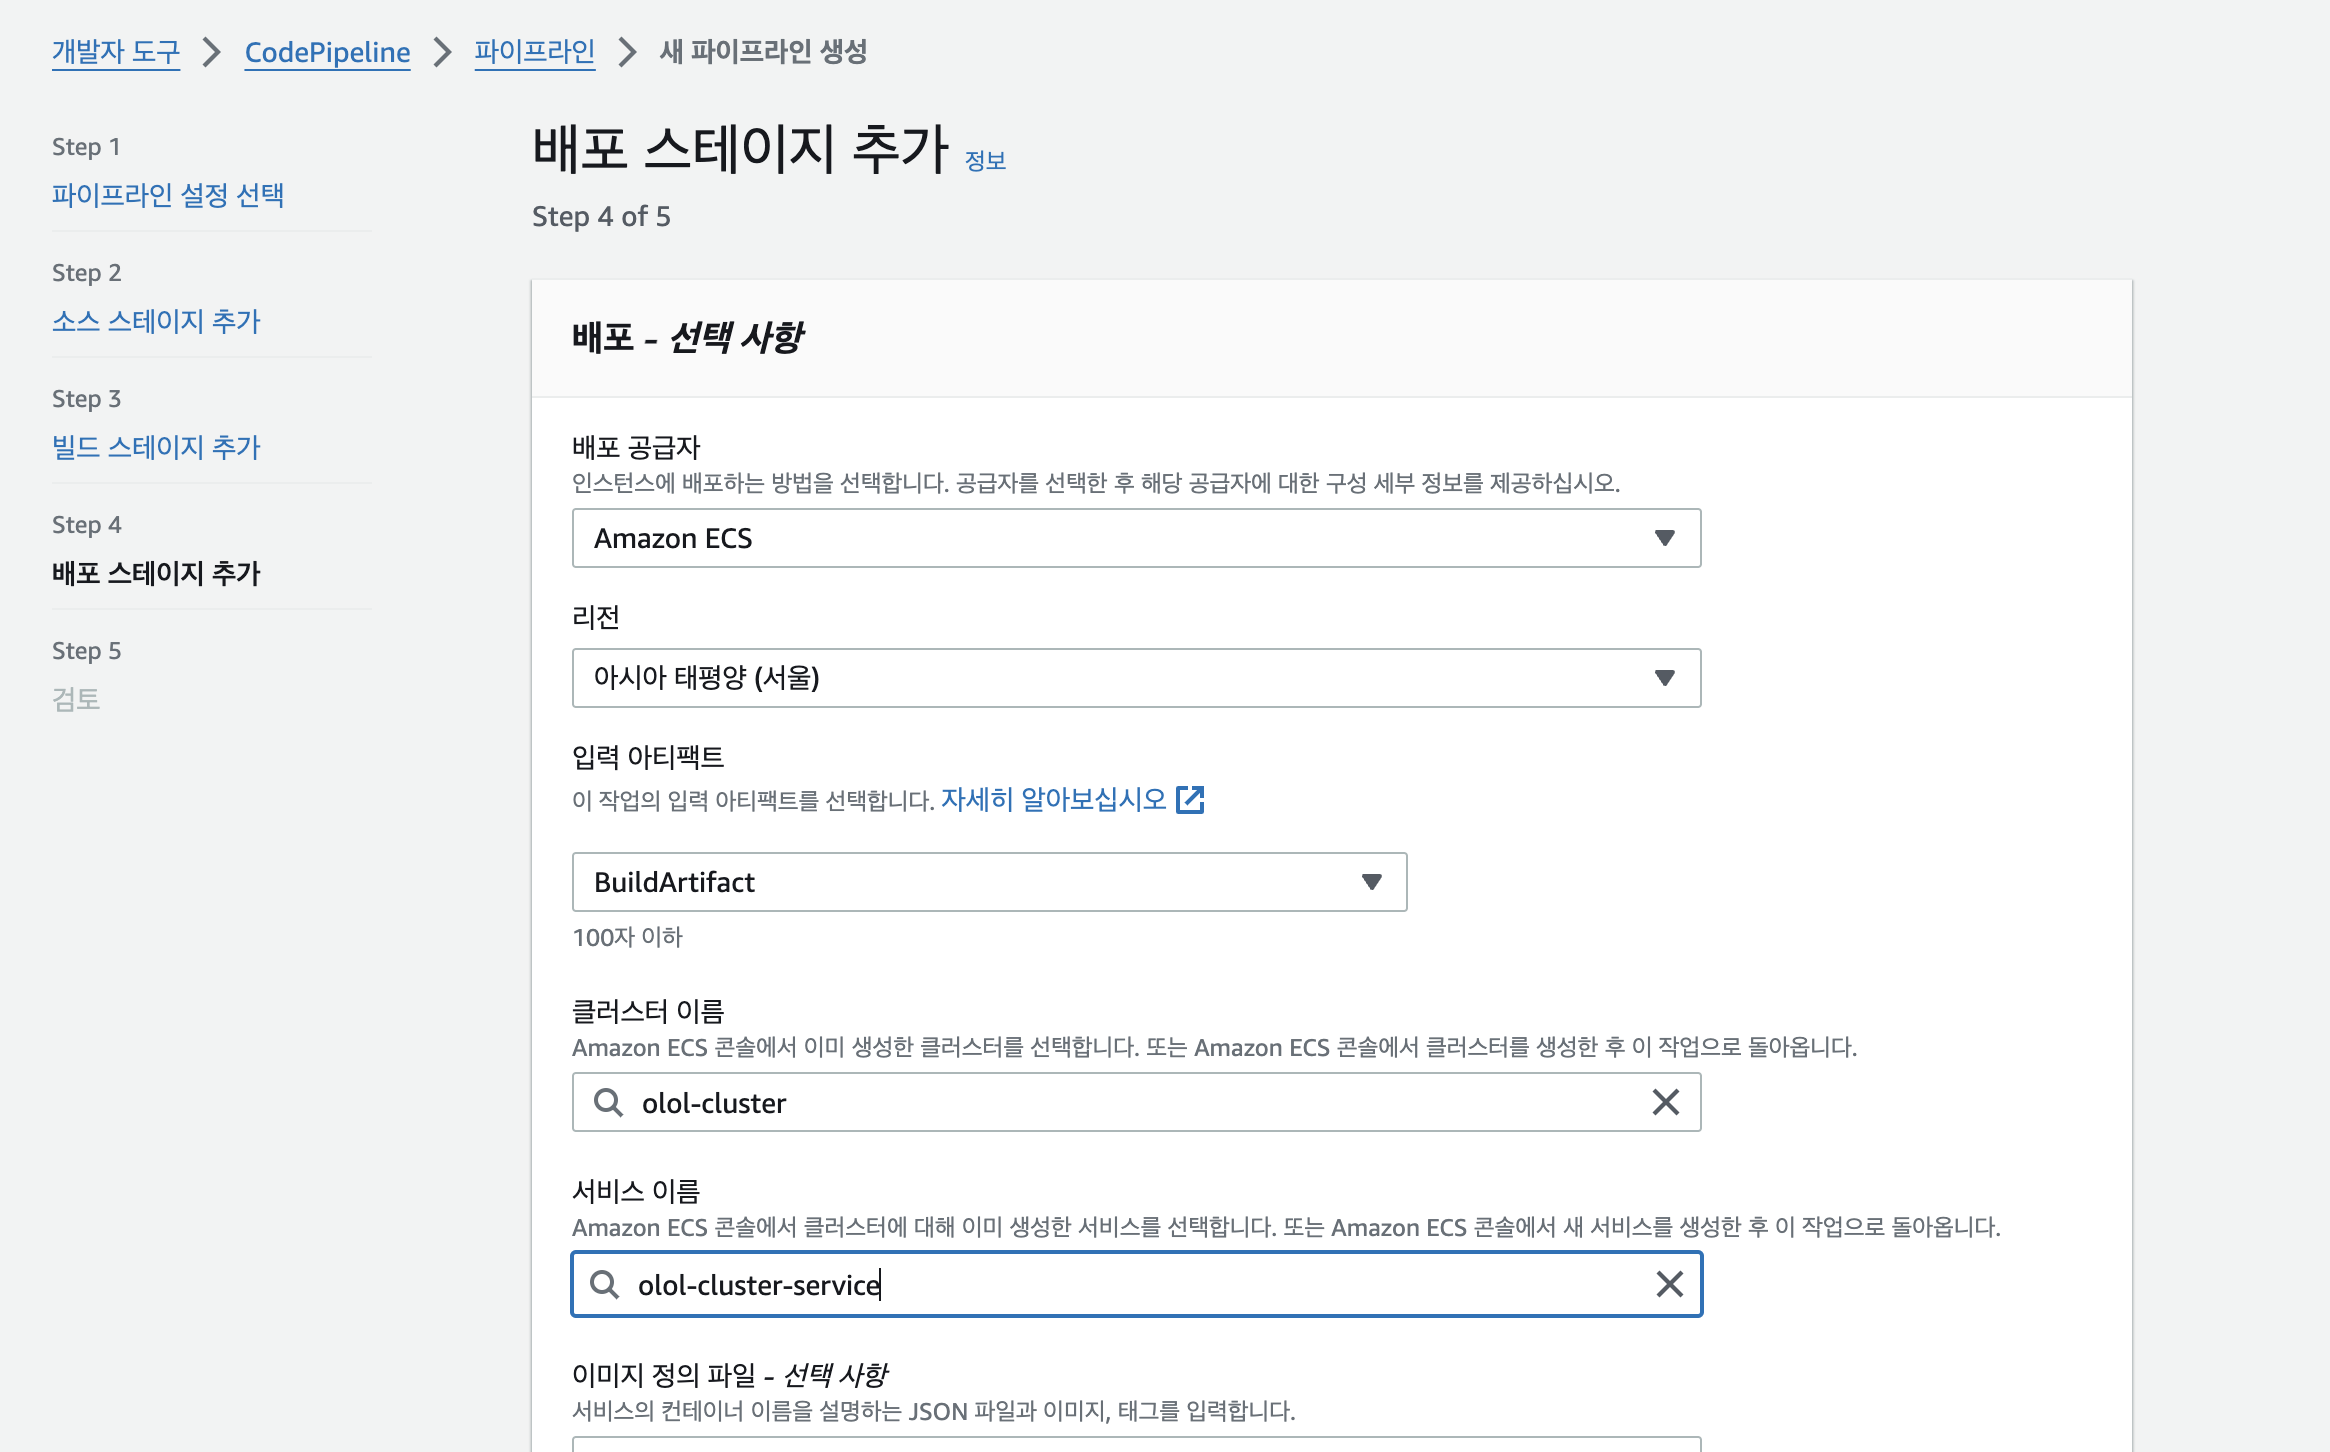Click the search icon in cluster name field

pos(608,1102)
